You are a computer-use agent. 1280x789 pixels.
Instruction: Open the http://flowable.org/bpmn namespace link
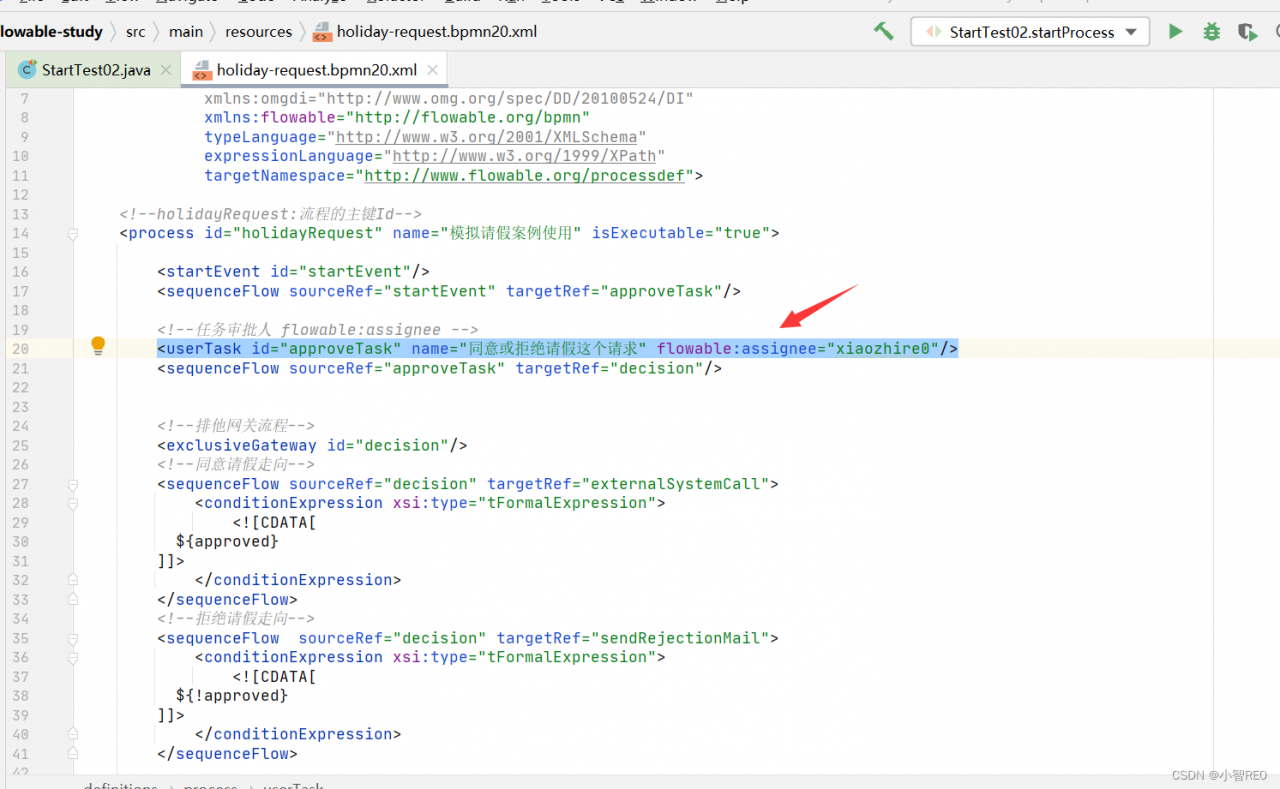pyautogui.click(x=467, y=118)
